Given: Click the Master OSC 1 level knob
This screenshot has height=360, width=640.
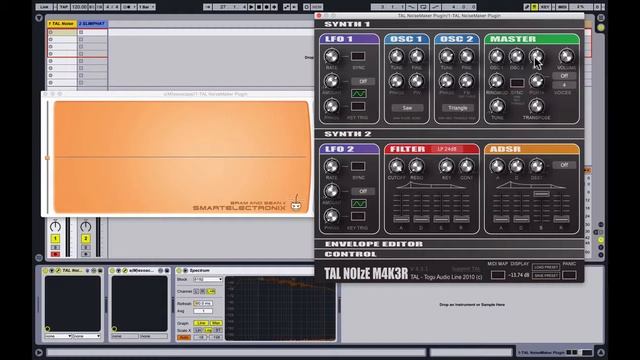Looking at the screenshot, I should point(496,56).
